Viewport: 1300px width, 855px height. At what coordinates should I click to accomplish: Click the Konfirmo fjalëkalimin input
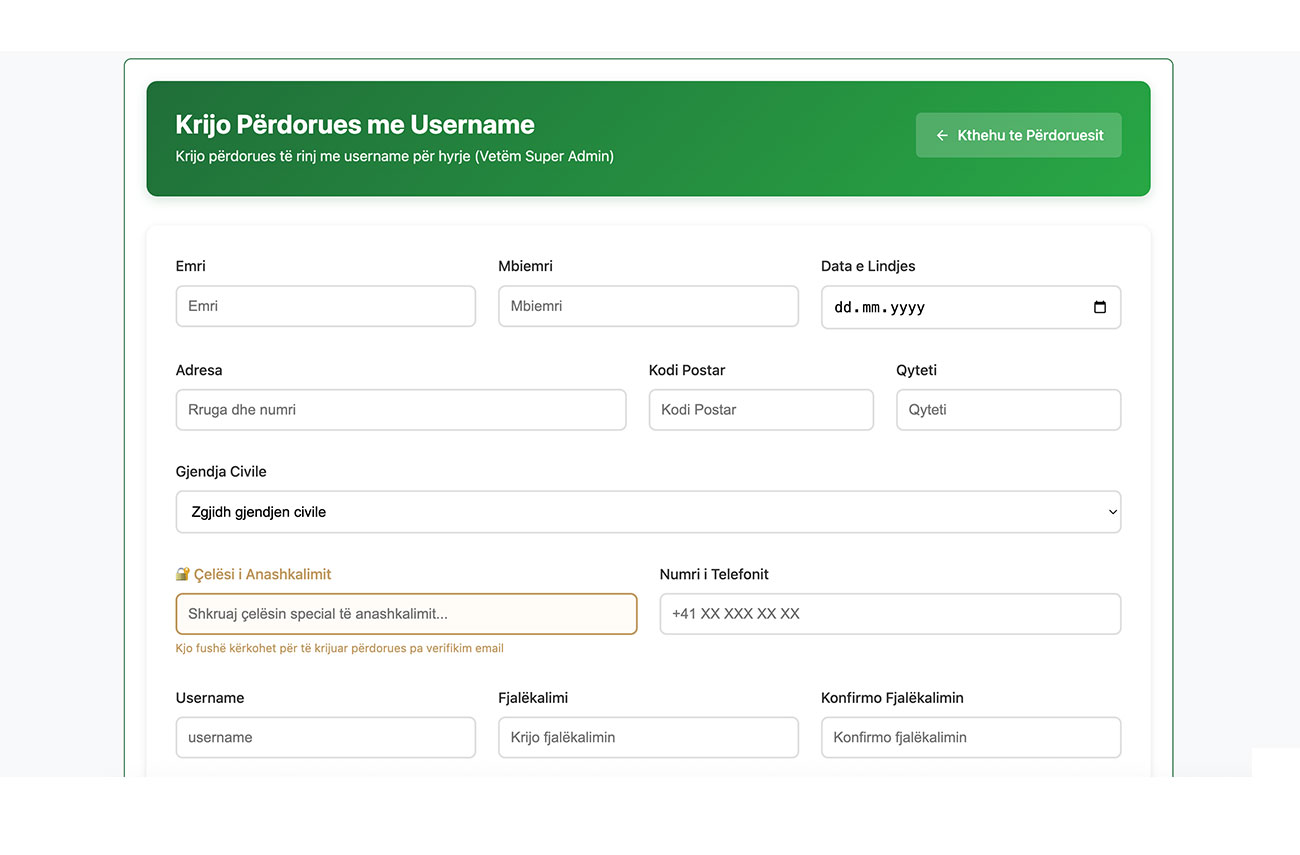coord(970,737)
